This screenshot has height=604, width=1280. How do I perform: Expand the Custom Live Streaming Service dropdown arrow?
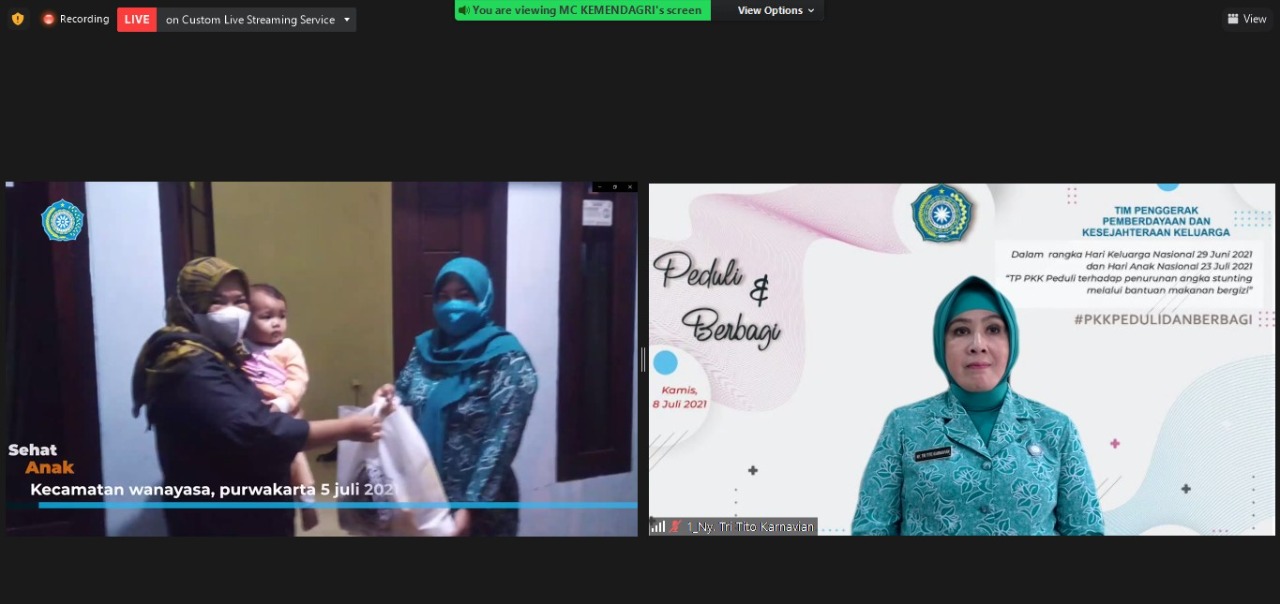tap(347, 19)
